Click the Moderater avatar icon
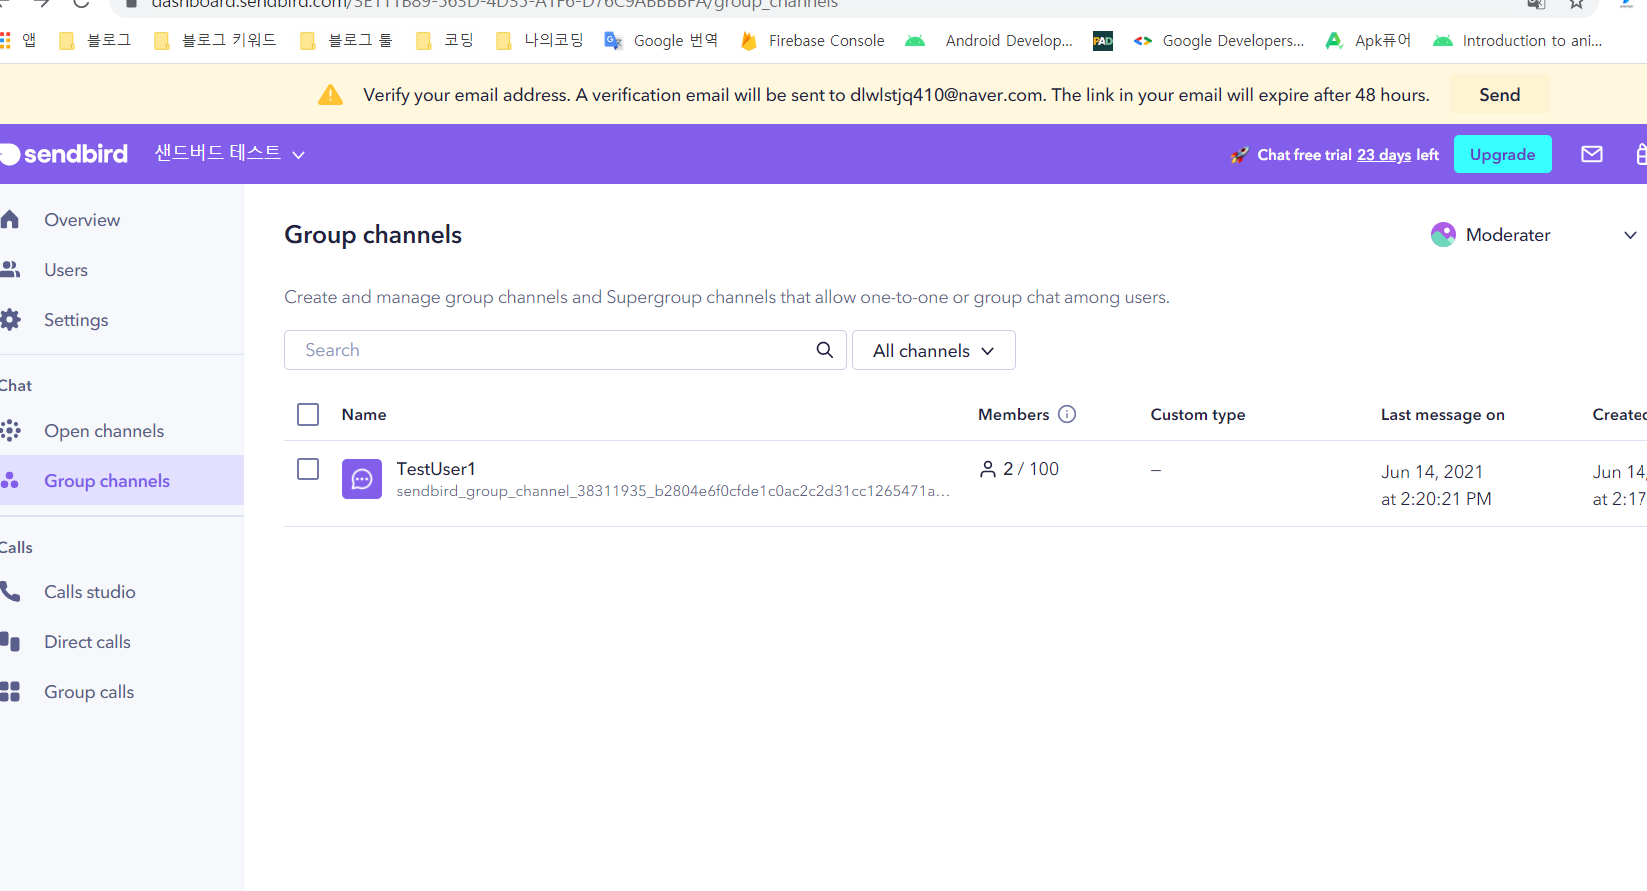This screenshot has height=891, width=1647. click(x=1443, y=235)
